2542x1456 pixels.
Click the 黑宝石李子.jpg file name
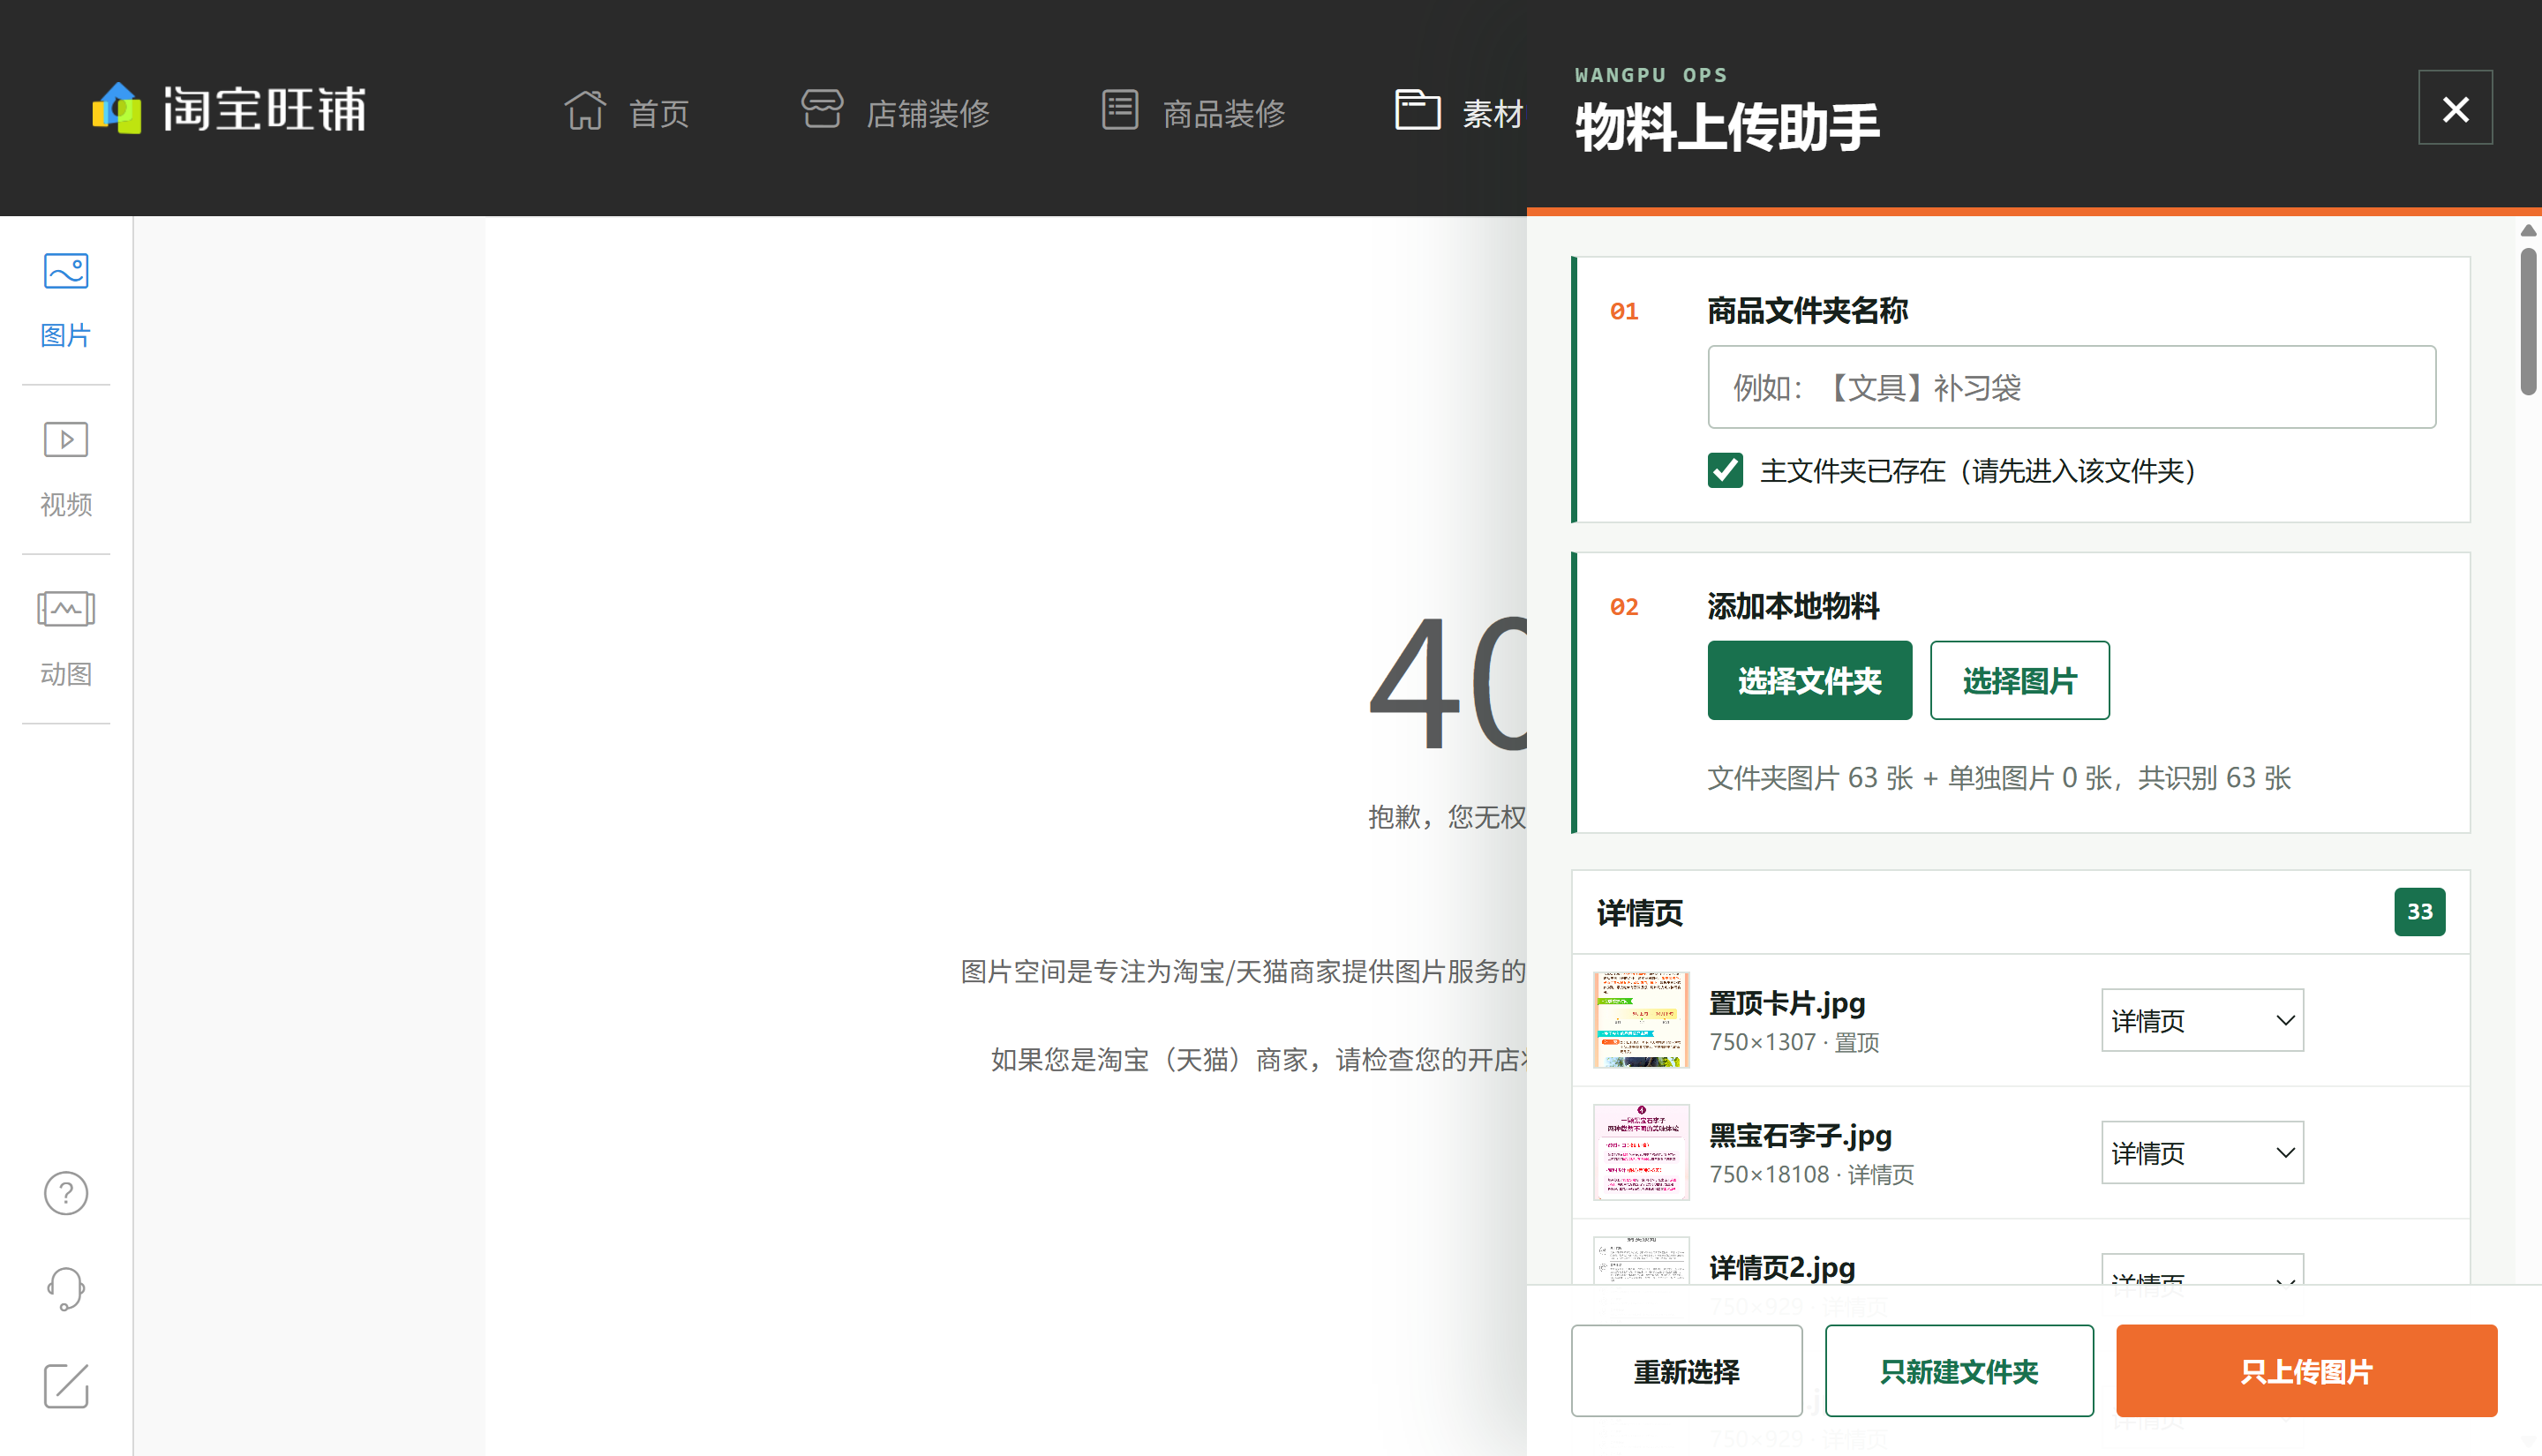(1799, 1135)
